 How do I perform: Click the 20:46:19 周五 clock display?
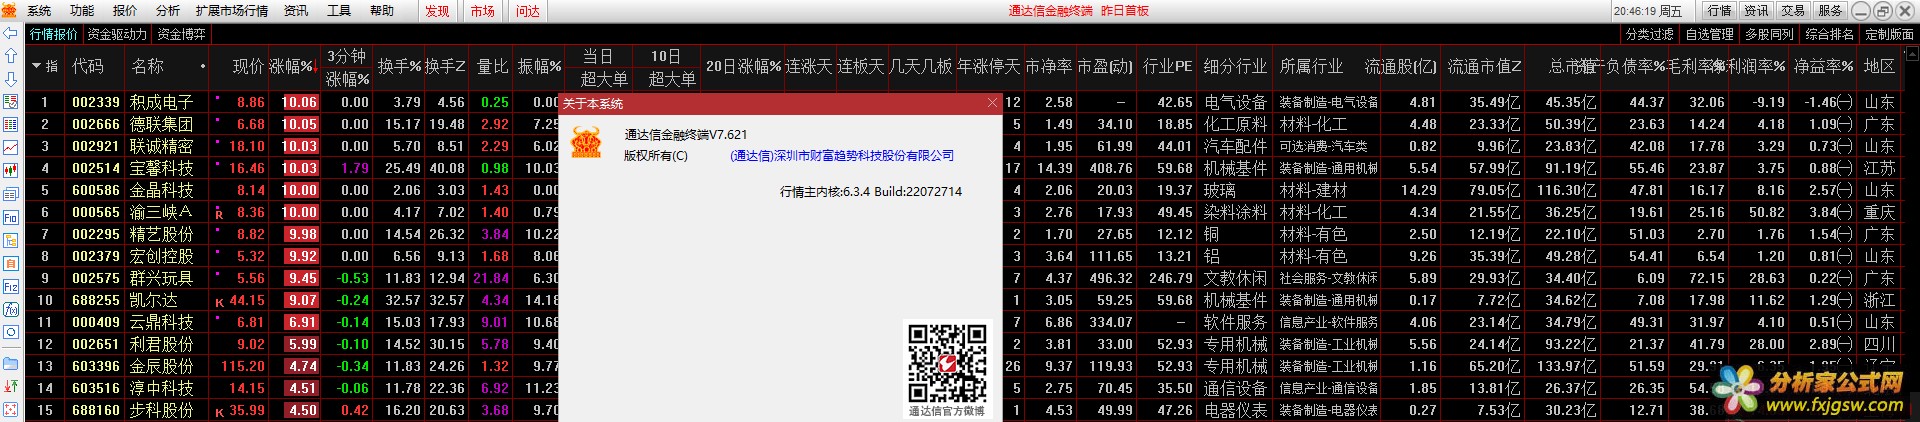(x=1648, y=11)
